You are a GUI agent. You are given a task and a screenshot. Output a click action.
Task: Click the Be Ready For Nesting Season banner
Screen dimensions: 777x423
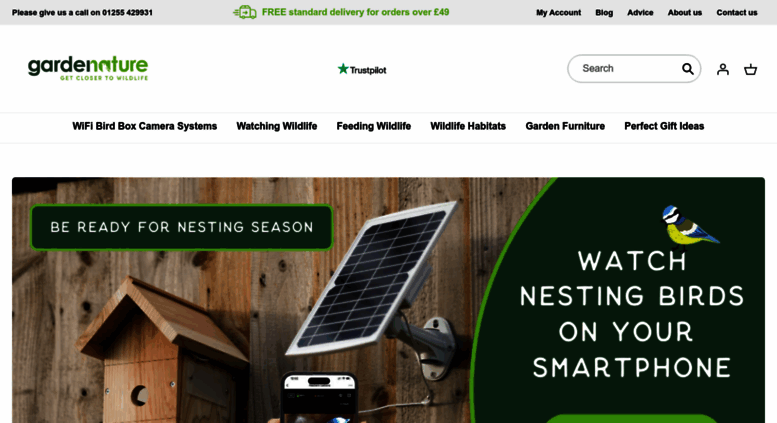181,227
